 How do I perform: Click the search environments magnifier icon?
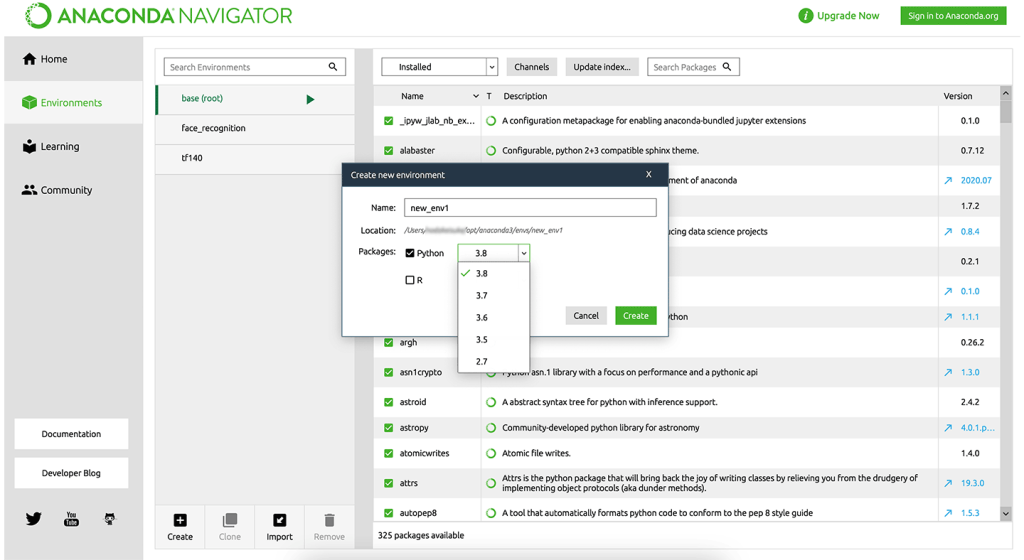(333, 67)
